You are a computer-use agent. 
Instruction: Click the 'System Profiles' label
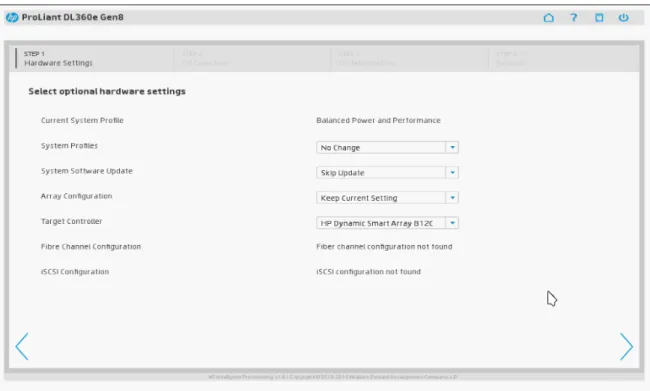(69, 146)
